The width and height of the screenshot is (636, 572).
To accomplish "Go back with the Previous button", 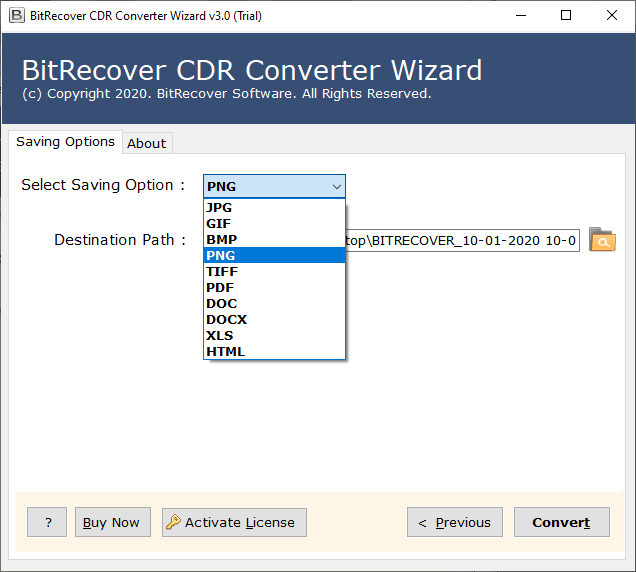I will tap(455, 522).
